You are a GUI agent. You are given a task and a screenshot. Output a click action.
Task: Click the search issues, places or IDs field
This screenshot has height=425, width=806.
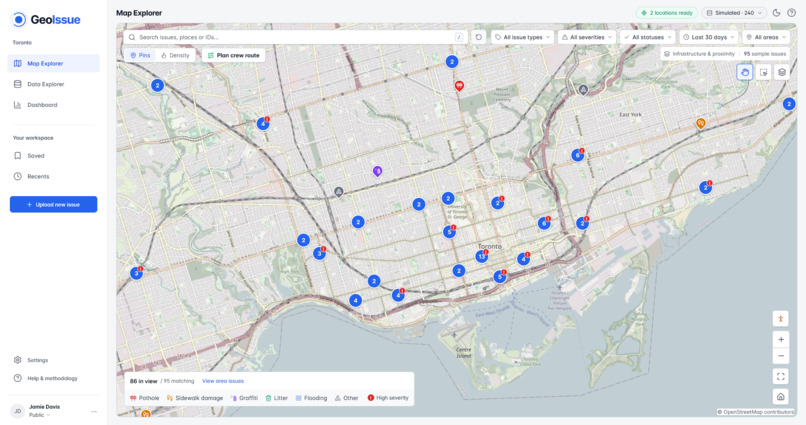point(295,37)
